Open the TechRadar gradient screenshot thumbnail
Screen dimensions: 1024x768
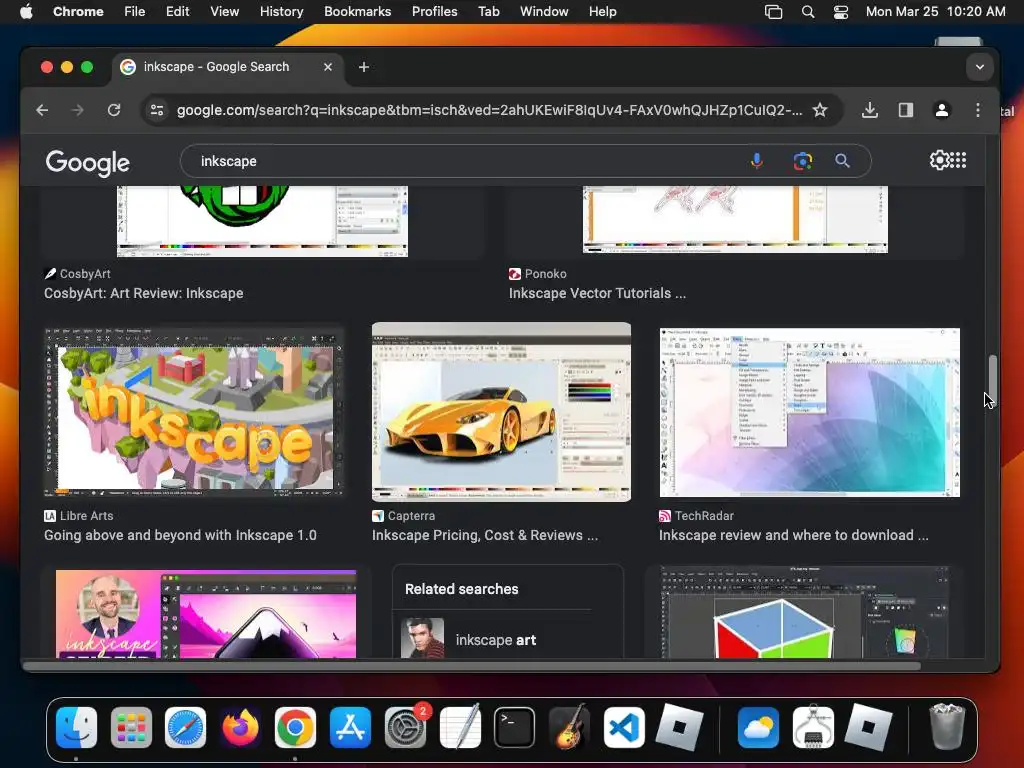809,412
